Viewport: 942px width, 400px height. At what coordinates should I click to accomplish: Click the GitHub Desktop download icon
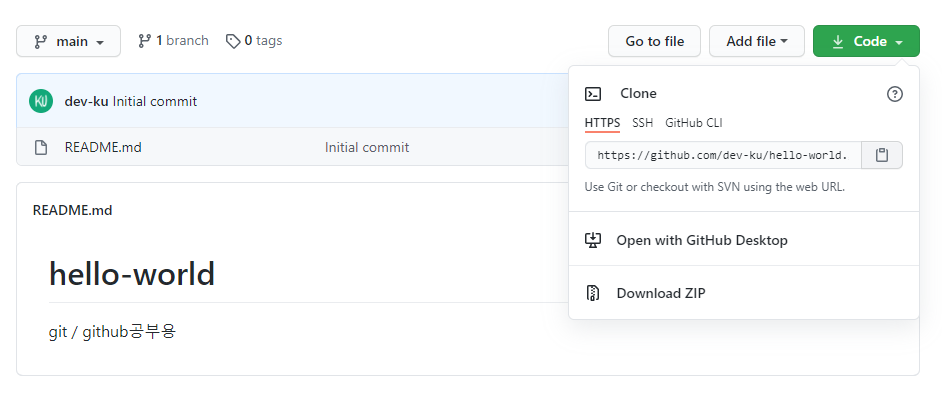tap(593, 240)
